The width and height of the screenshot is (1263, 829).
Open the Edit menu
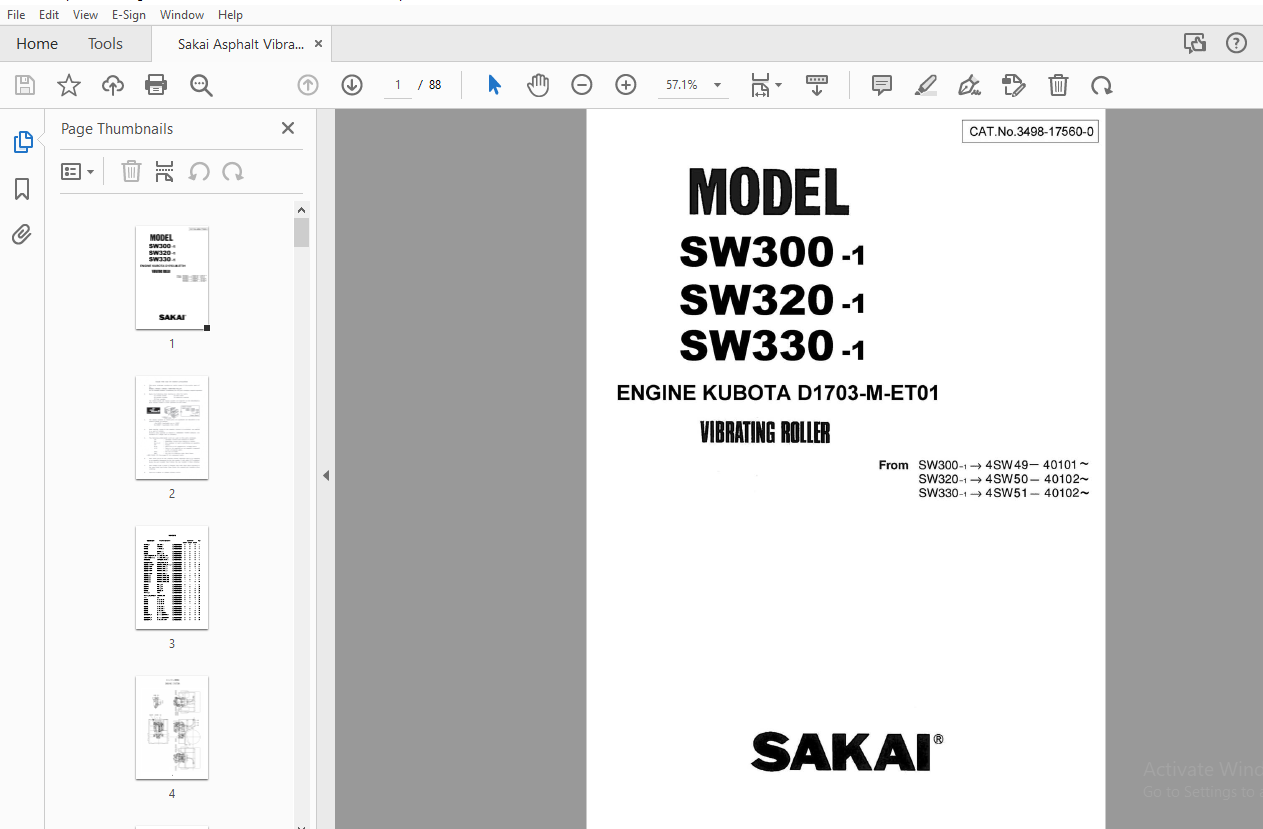tap(49, 15)
